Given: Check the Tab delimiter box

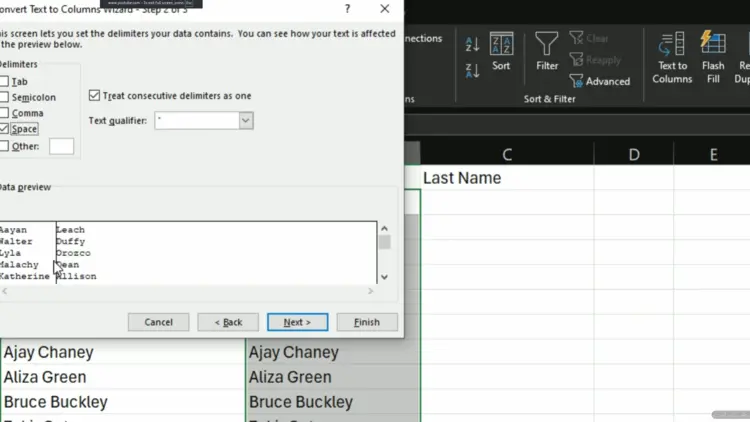Looking at the screenshot, I should pos(4,81).
